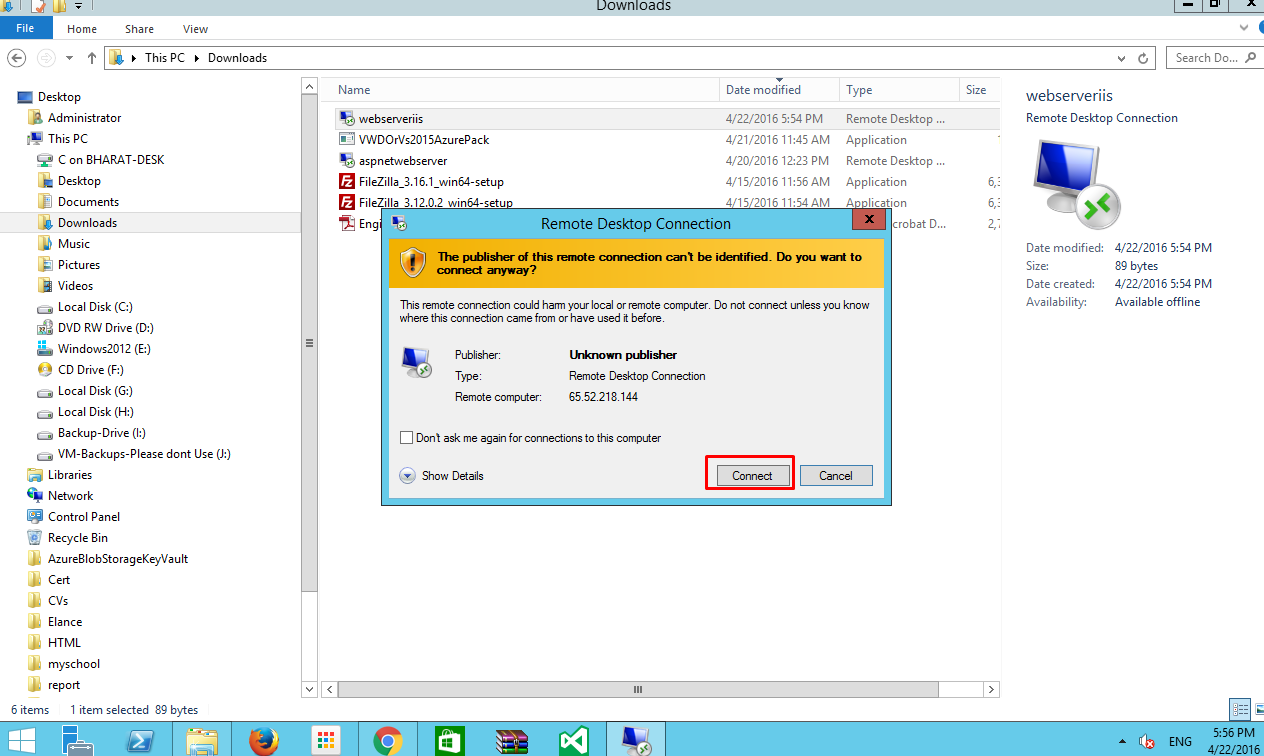1264x756 pixels.
Task: Click Downloads in the address bar path
Action: click(x=237, y=58)
